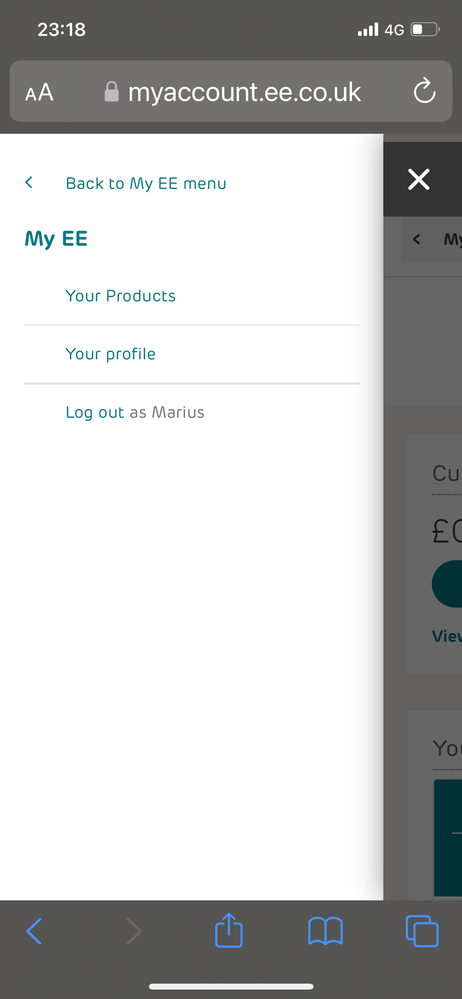
Task: Tap the chevron beside Back to My EE menu
Action: 29,183
